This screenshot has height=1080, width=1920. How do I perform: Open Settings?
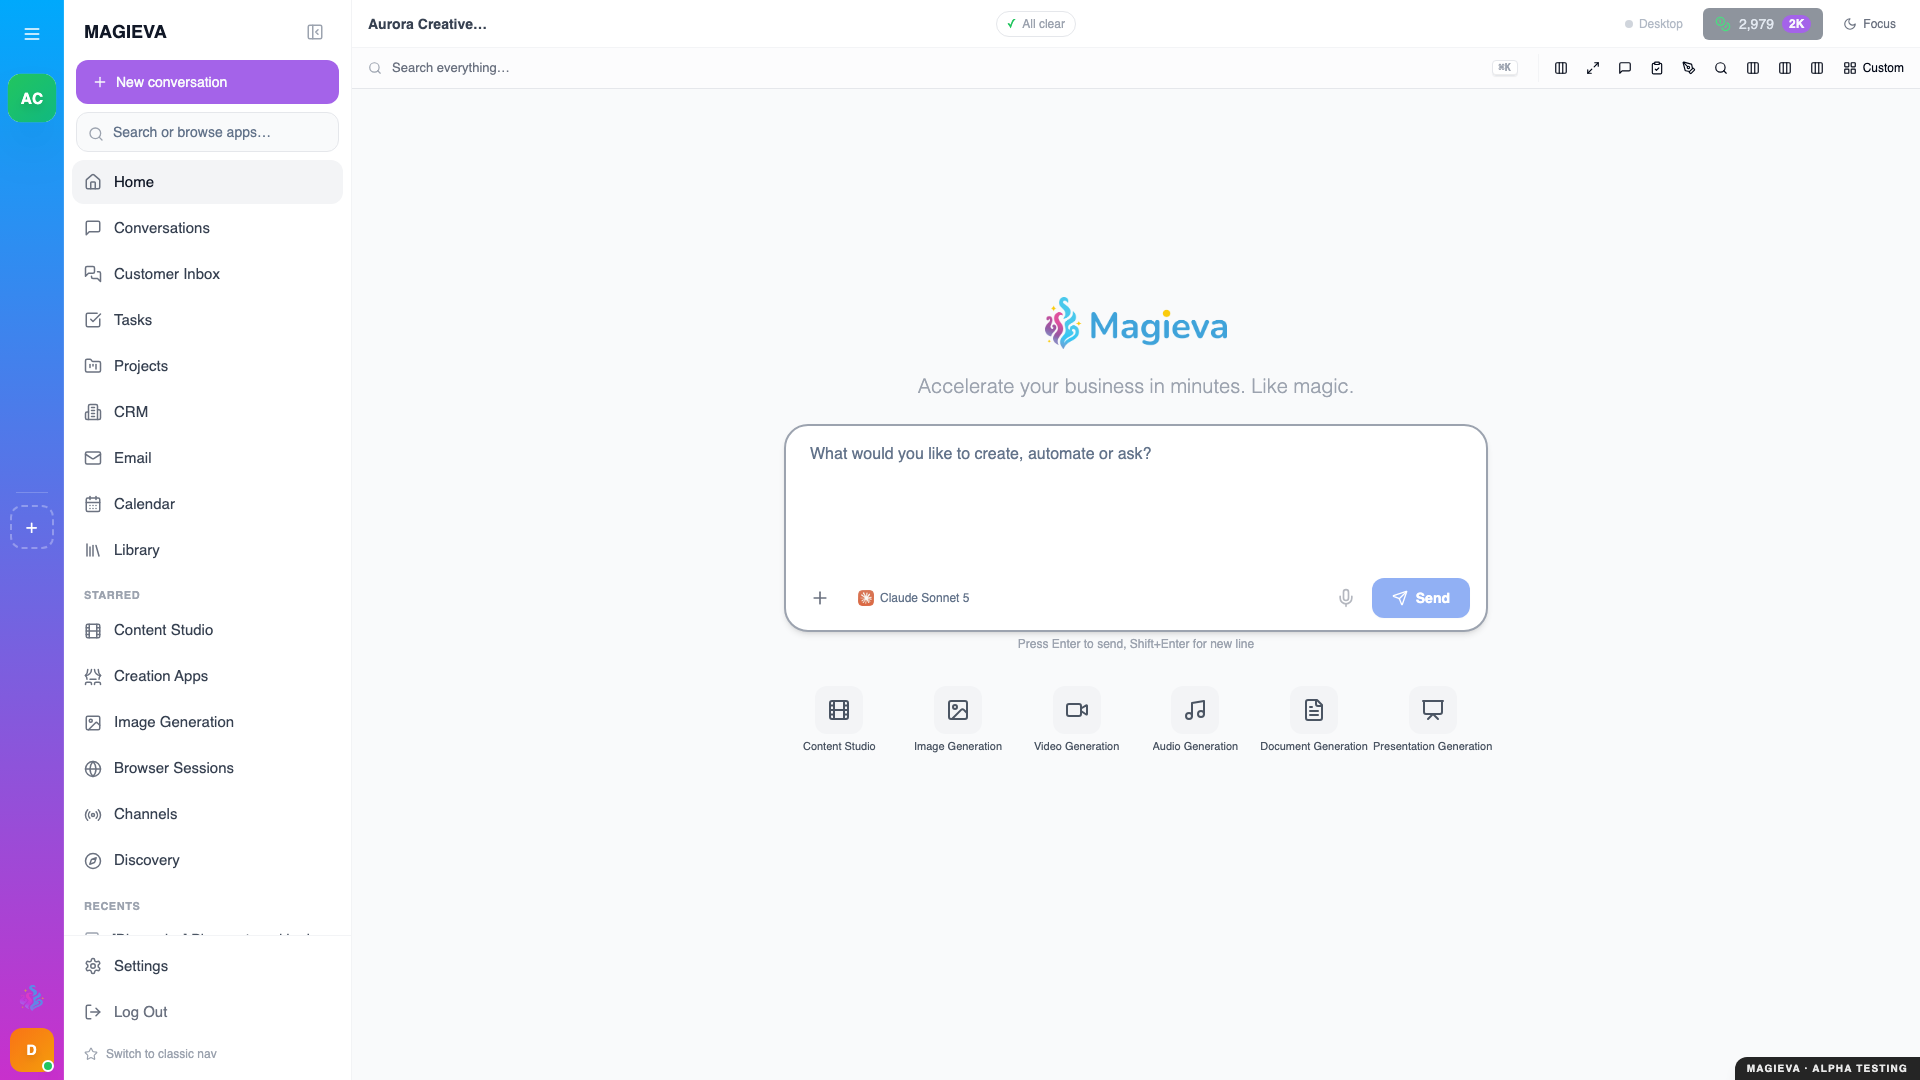click(207, 966)
